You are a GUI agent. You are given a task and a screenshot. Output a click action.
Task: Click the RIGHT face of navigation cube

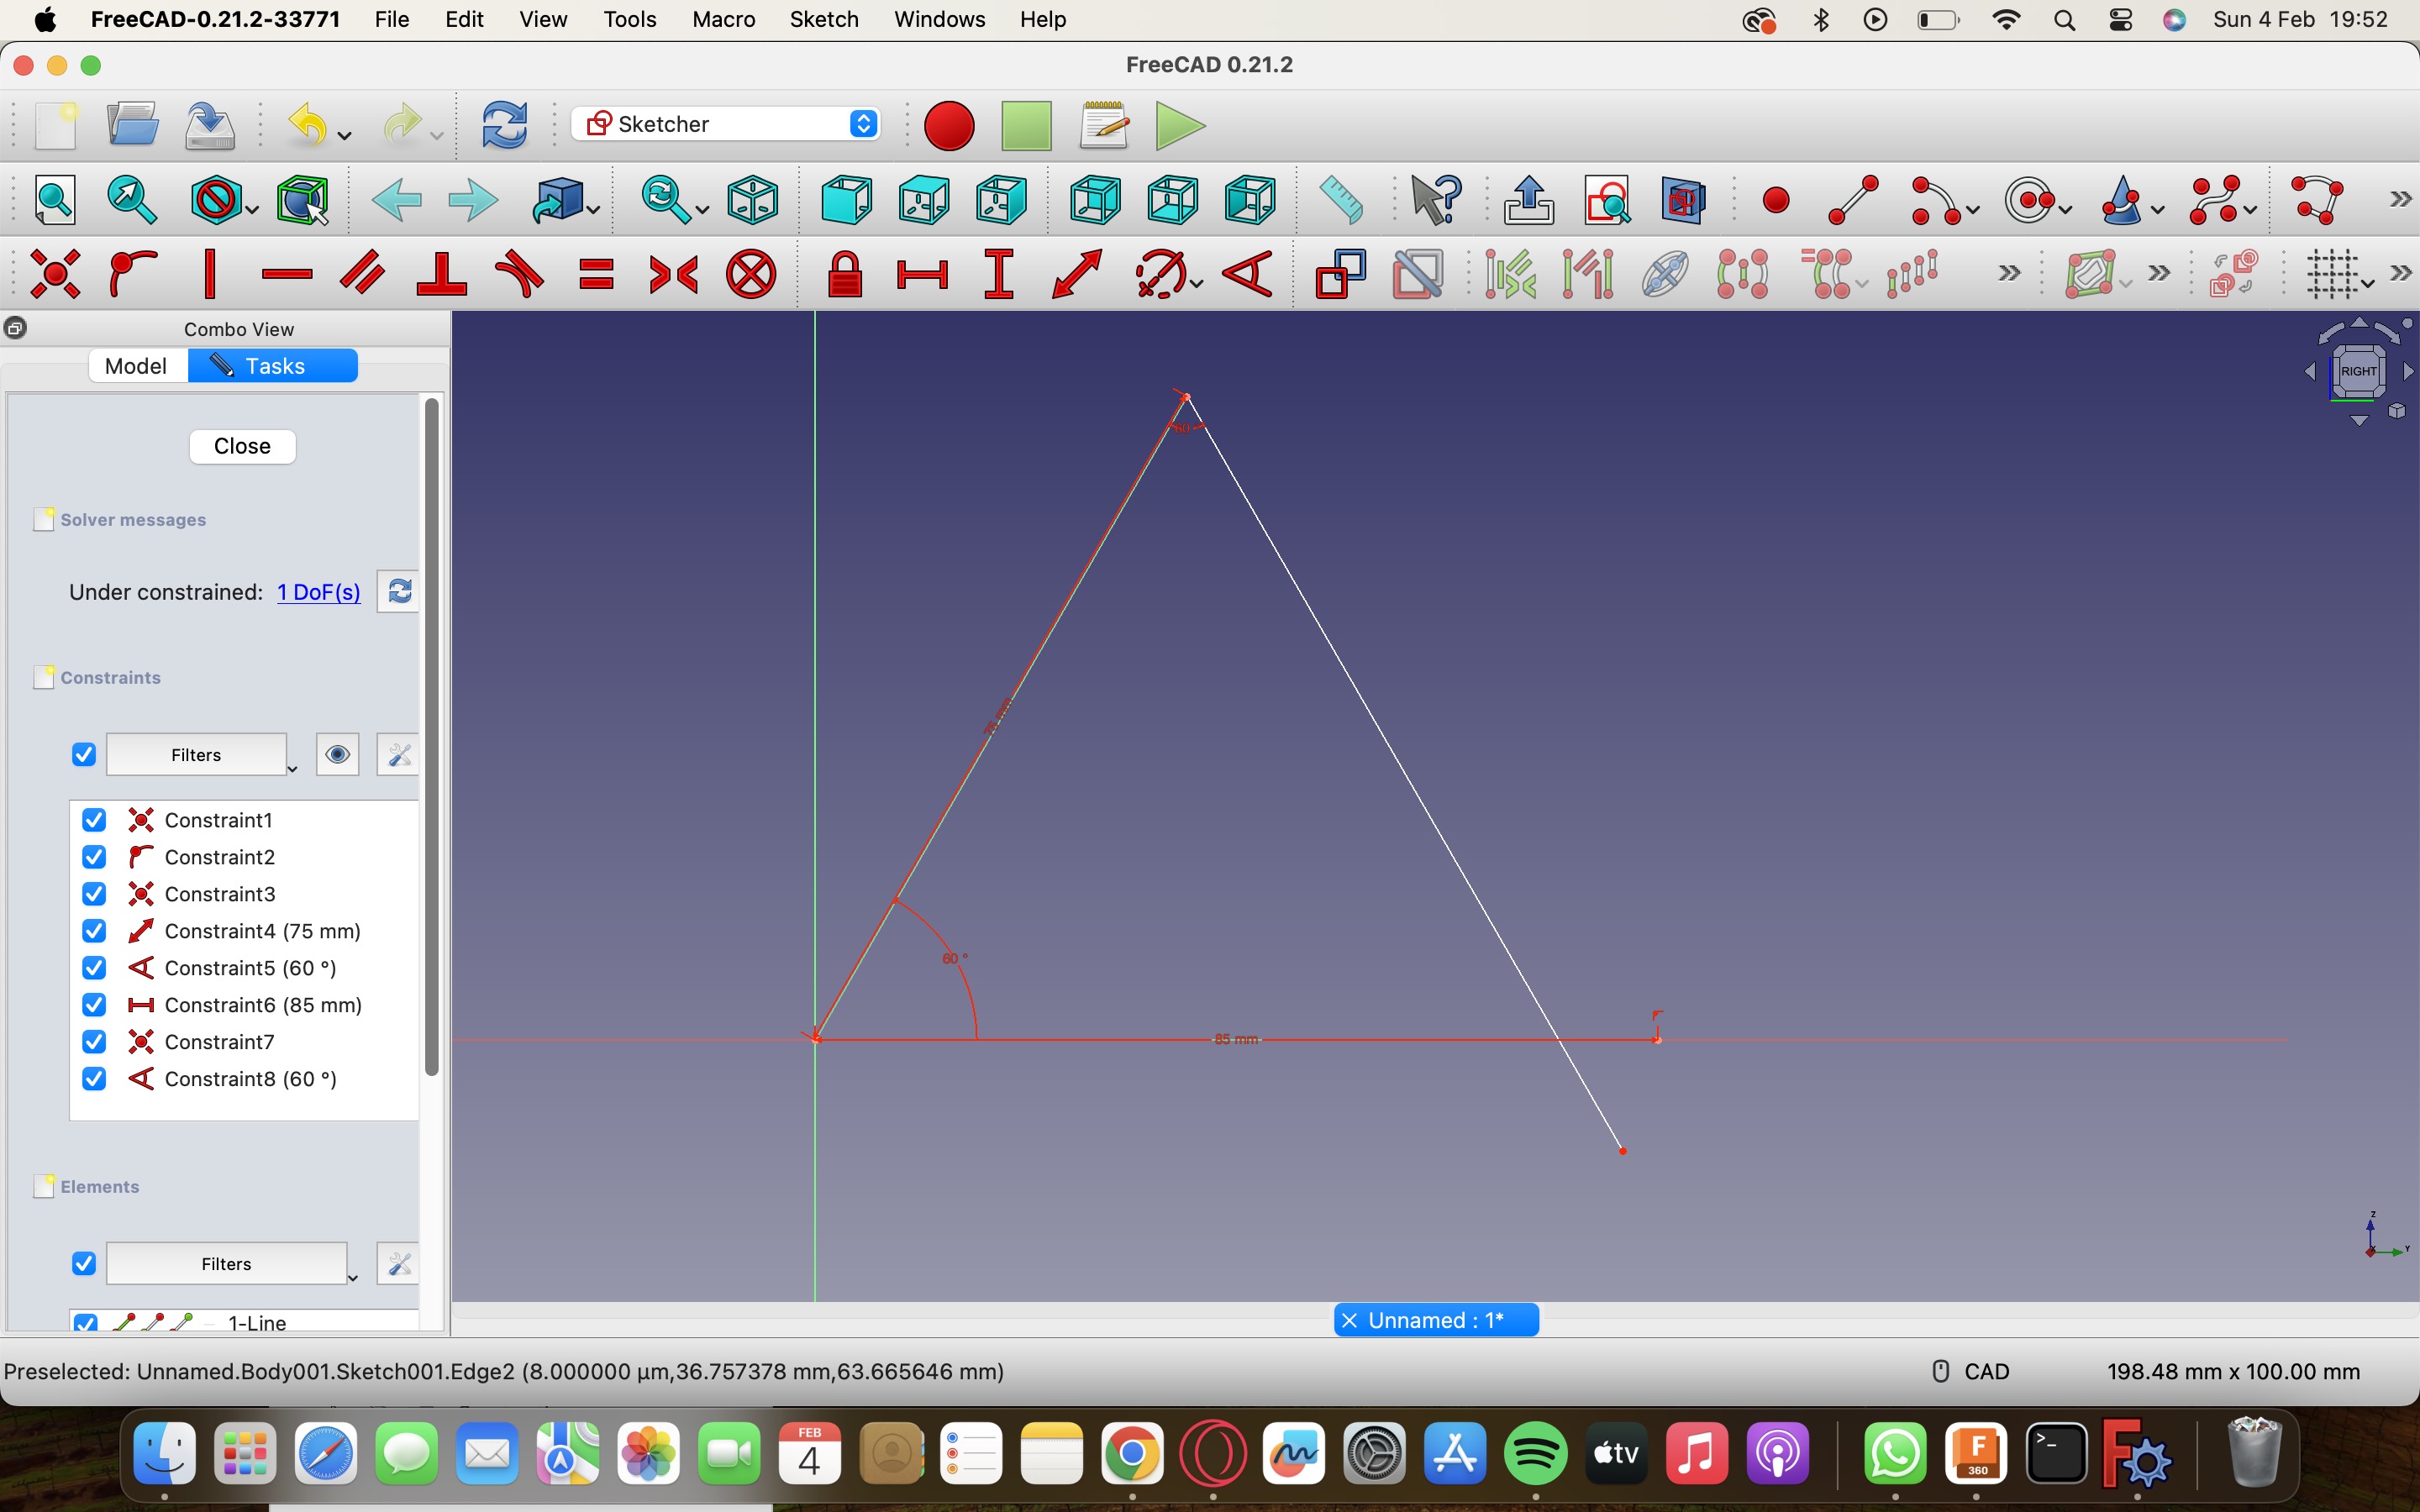pyautogui.click(x=2359, y=371)
